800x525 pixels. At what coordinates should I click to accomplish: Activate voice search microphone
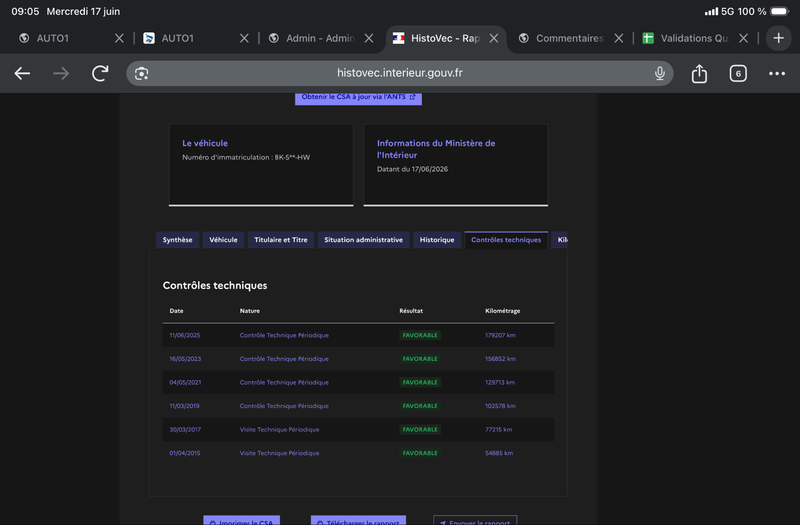pos(660,73)
